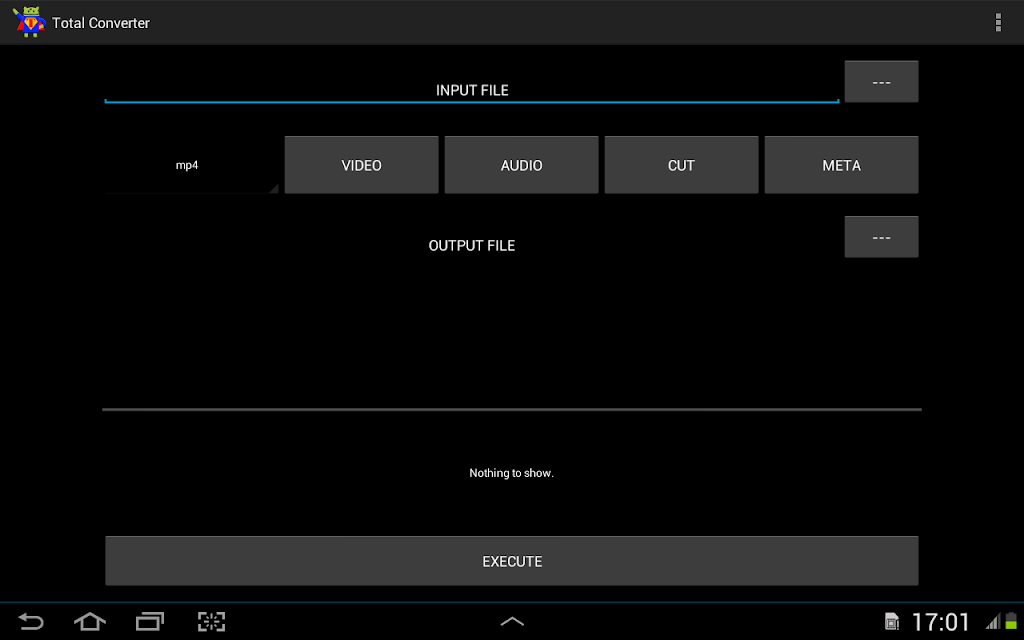Browse for the input file with the --- button
Screen dimensions: 1024x640
pyautogui.click(x=881, y=82)
